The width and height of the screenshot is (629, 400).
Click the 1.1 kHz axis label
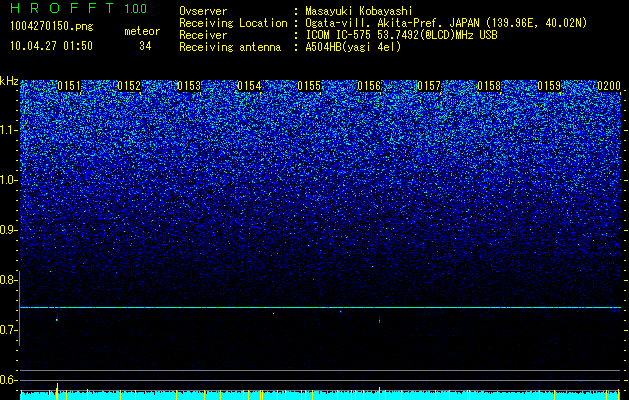[8, 130]
